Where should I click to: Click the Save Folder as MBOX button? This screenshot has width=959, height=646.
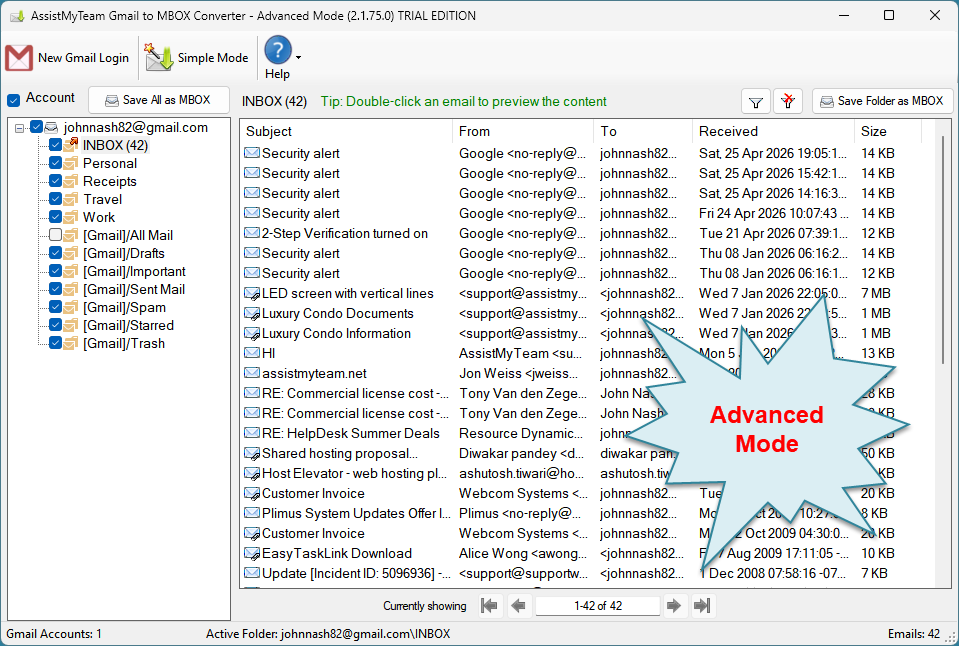coord(883,101)
